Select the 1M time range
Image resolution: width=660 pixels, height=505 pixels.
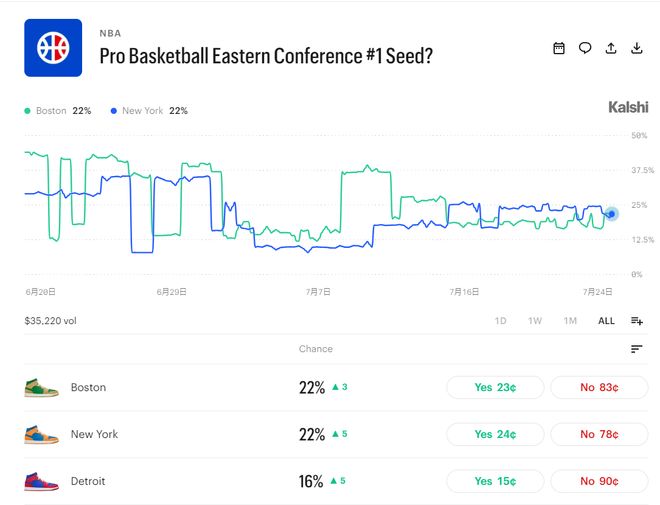(x=570, y=321)
